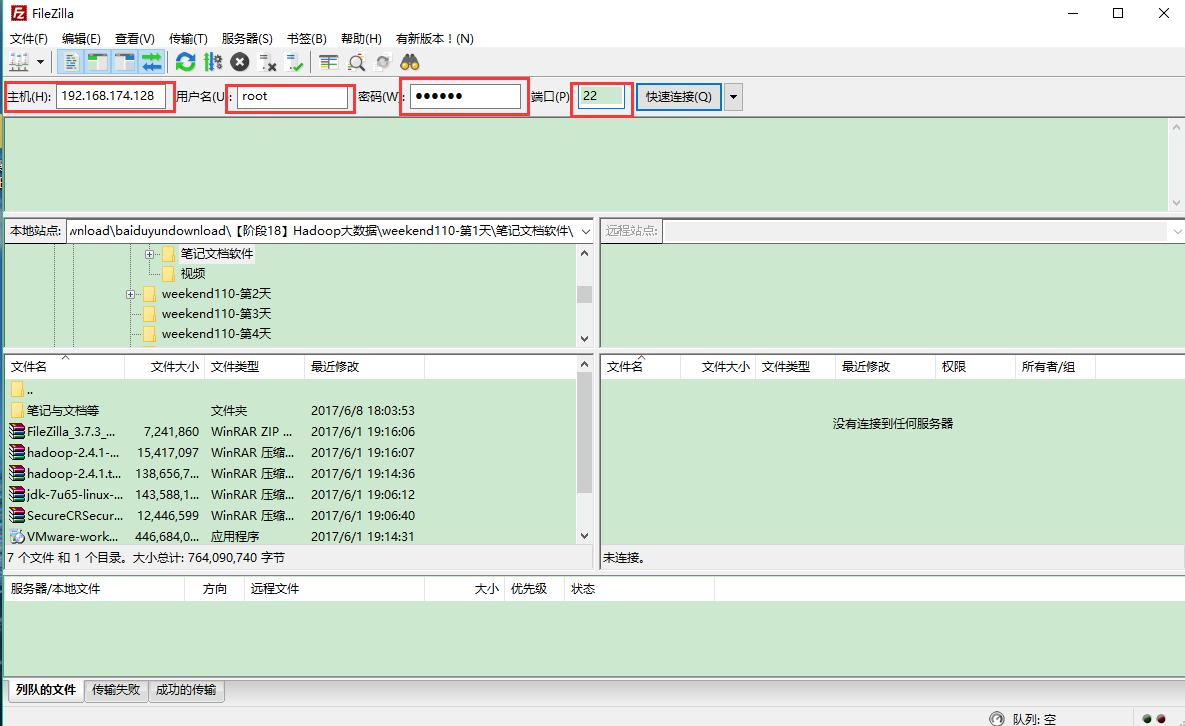The image size is (1185, 726).
Task: Switch to the 列队的文件 tab
Action: (x=46, y=690)
